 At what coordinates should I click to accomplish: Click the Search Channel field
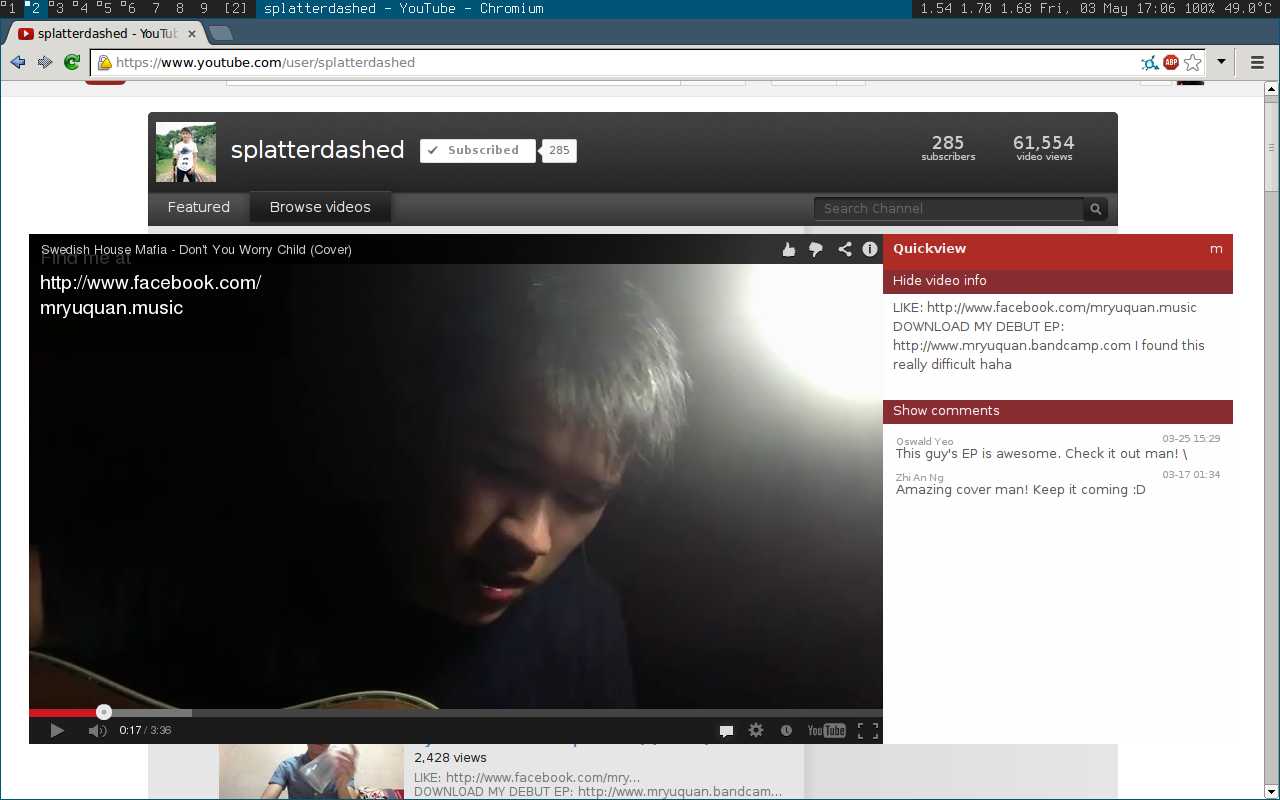pos(948,209)
